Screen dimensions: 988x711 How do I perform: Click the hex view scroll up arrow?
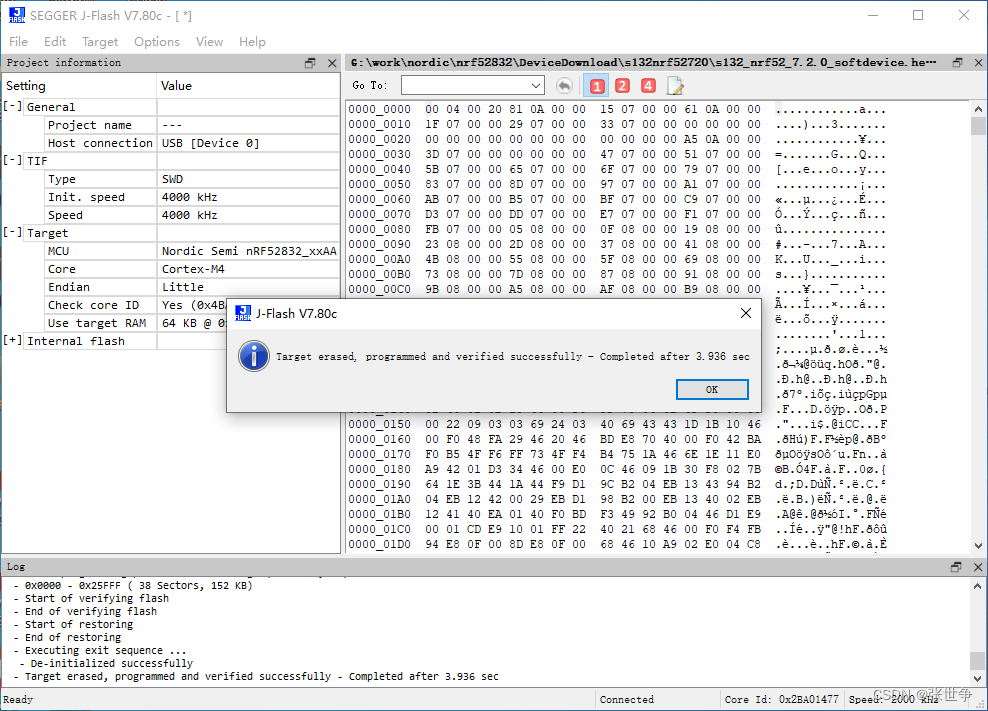coord(978,109)
